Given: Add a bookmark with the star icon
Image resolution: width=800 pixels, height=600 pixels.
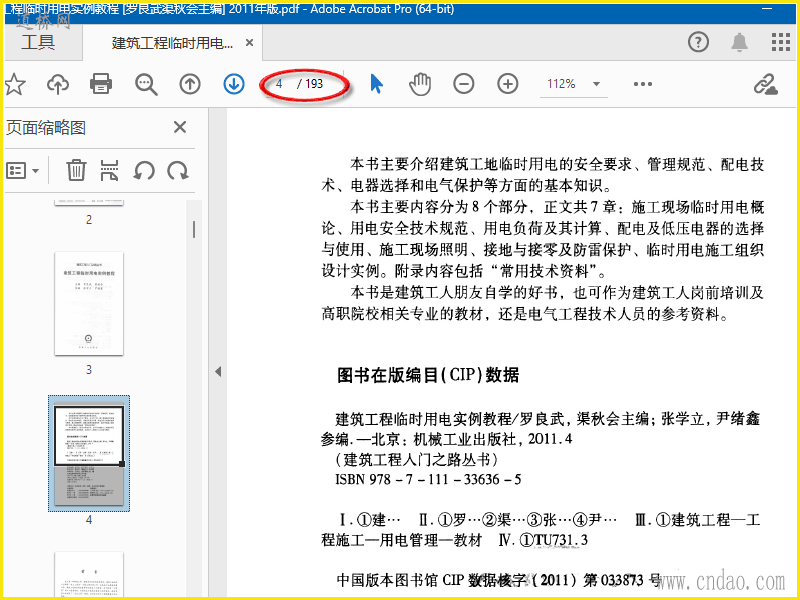Looking at the screenshot, I should (15, 84).
